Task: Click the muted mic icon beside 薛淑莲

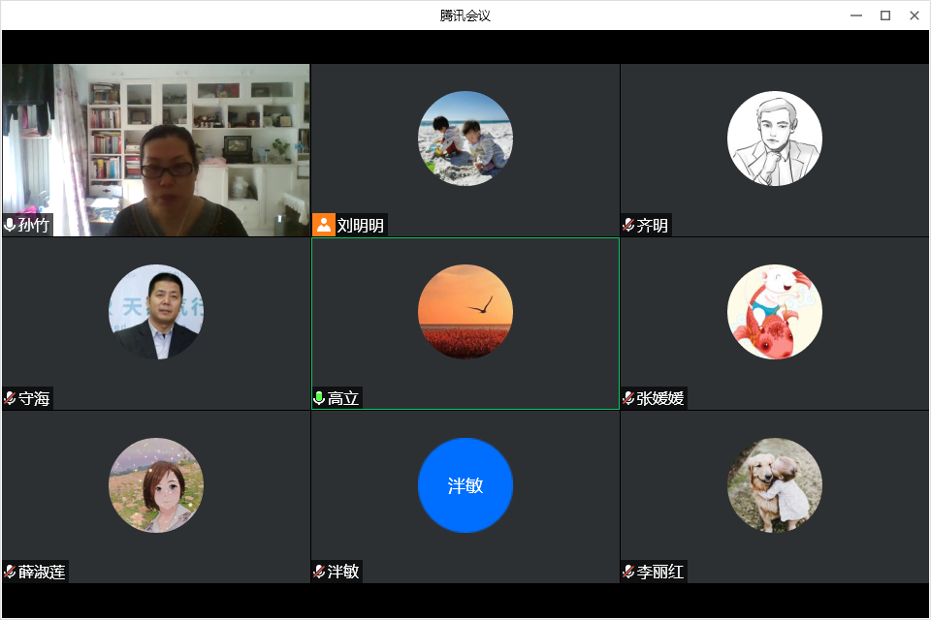Action: click(10, 572)
